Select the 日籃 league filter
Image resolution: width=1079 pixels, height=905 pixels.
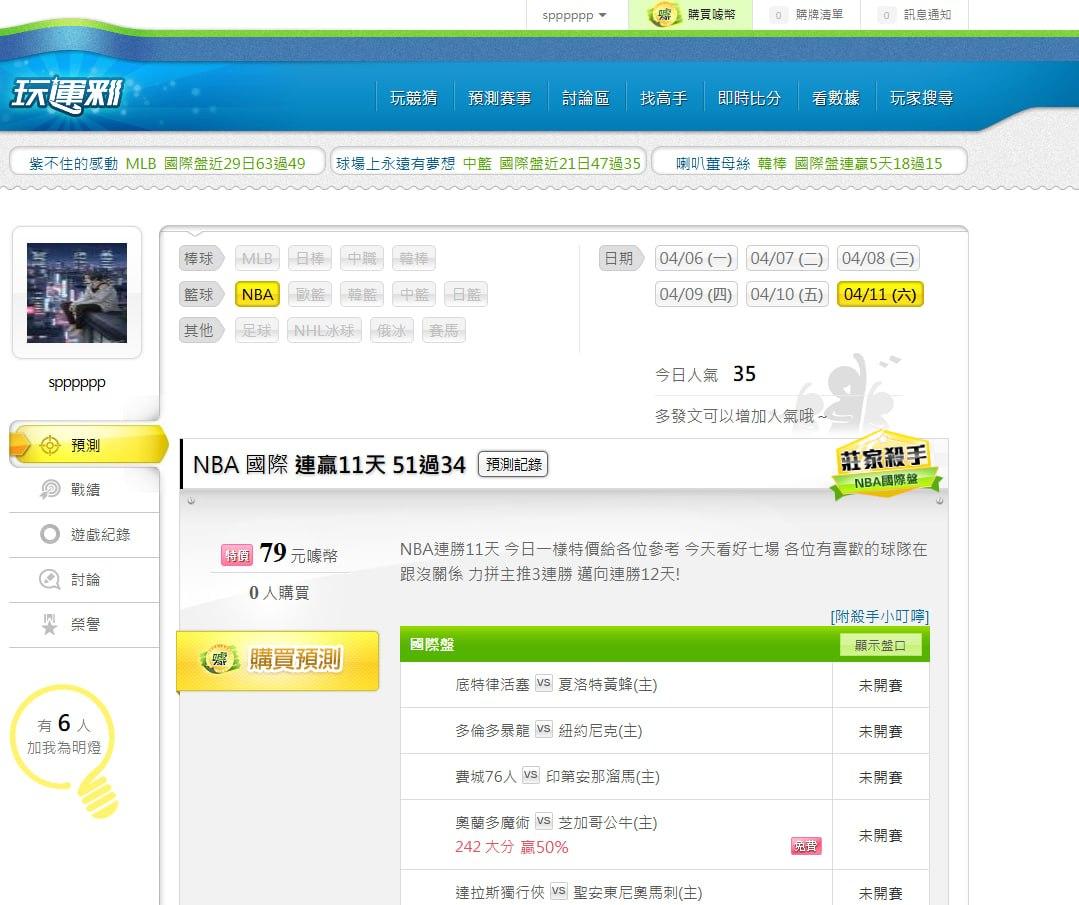pos(466,295)
